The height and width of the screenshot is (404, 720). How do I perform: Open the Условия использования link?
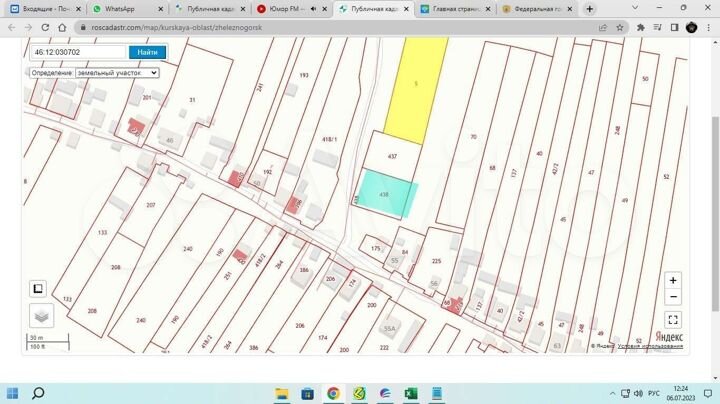pos(650,346)
